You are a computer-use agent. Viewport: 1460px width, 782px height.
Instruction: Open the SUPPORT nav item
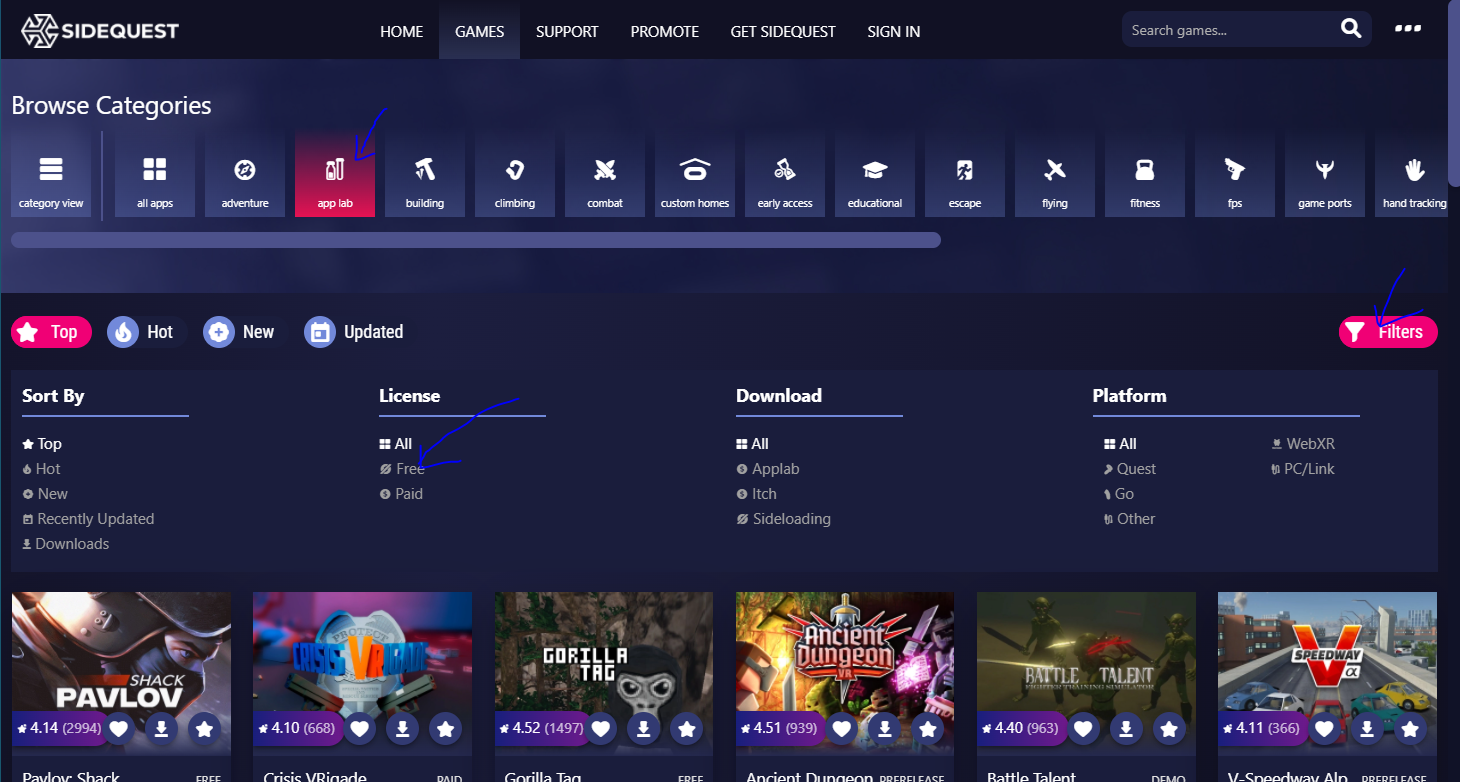pyautogui.click(x=567, y=31)
